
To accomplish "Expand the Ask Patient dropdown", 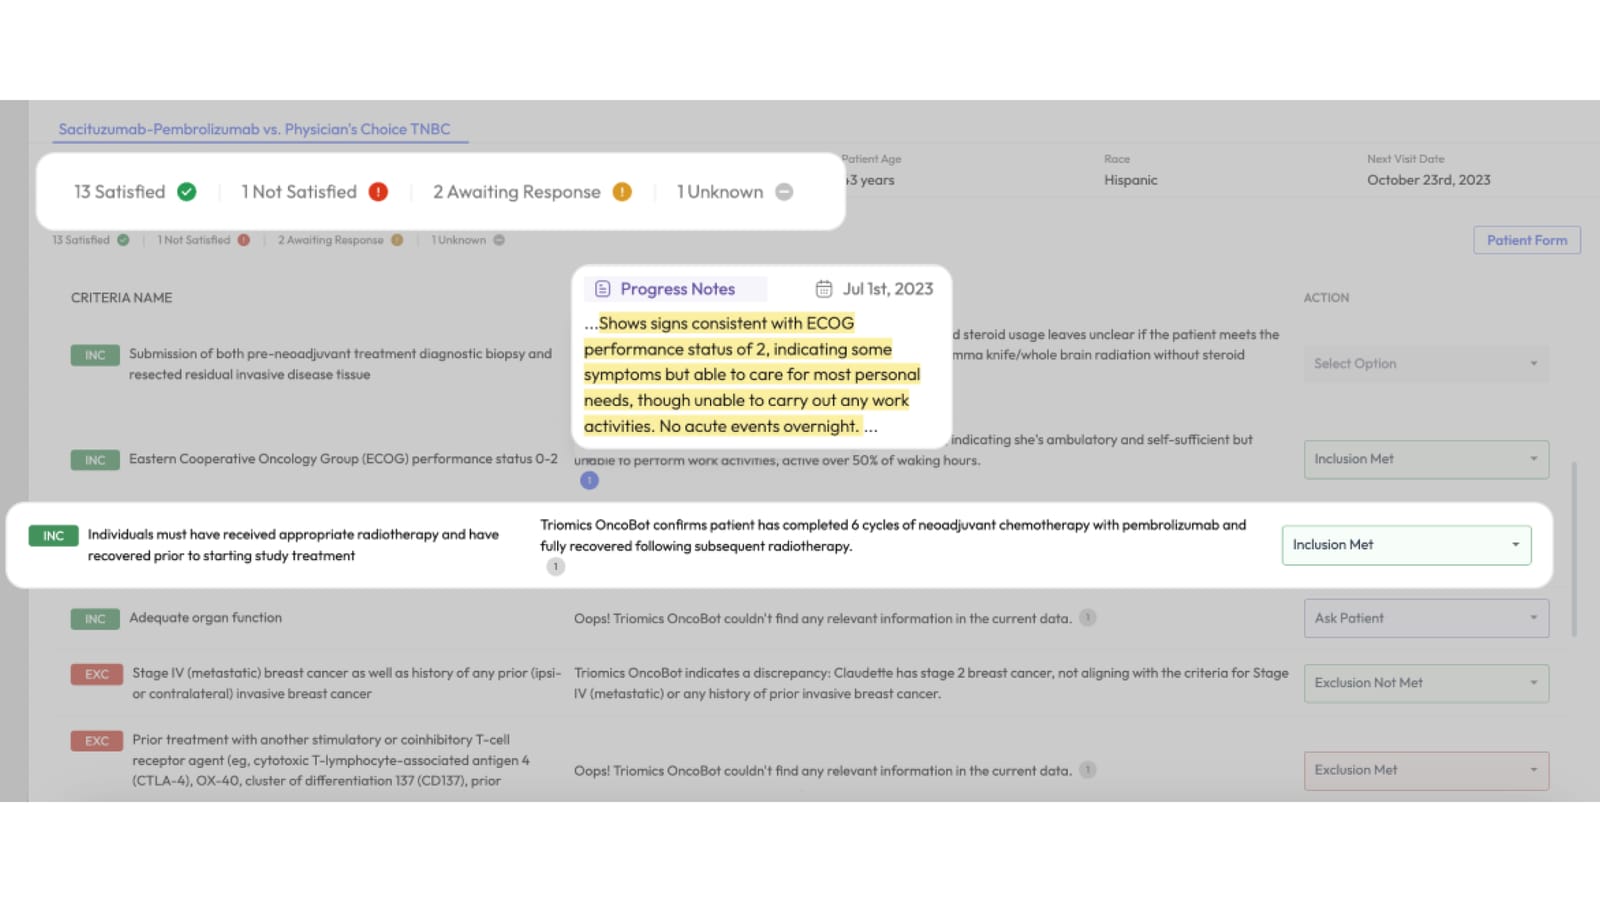I will (1425, 618).
